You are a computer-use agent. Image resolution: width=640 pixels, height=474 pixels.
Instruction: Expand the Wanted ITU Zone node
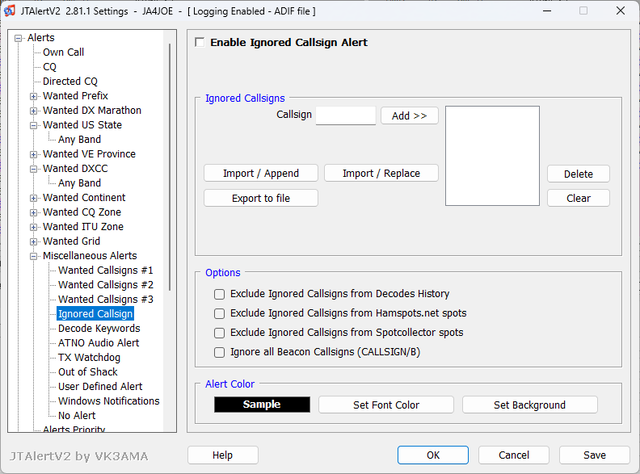(x=33, y=227)
